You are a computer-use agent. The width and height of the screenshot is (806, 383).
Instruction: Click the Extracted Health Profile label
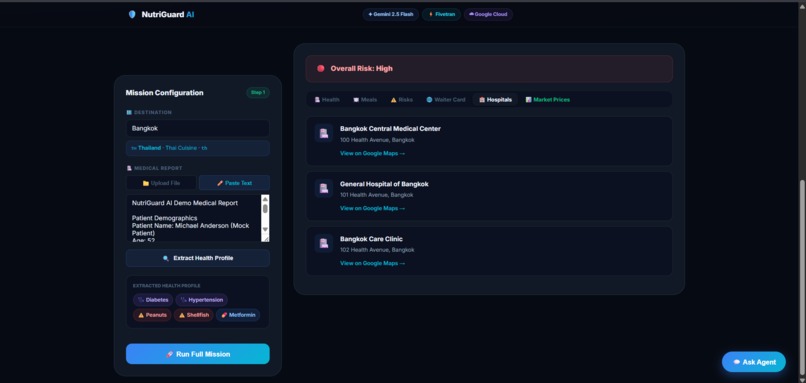167,286
